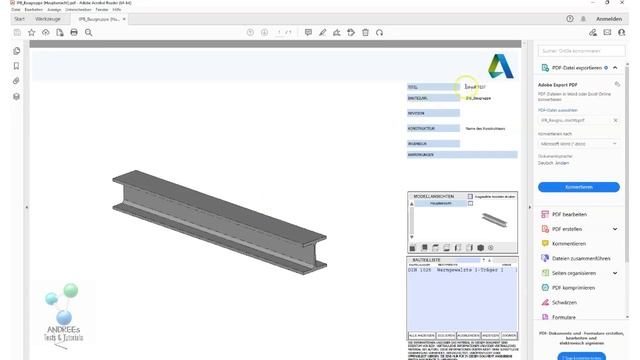Click the rotate icon in toolbar
Screen dimensions: 640x360
click(x=380, y=32)
